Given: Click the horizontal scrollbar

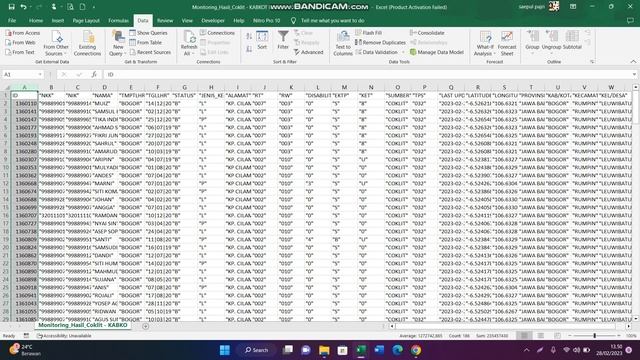Looking at the screenshot, I should [505, 326].
